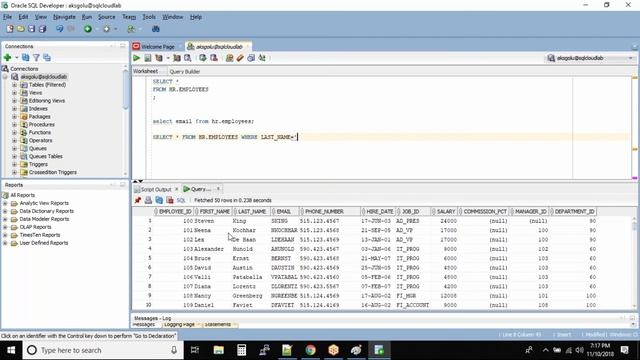
Task: Switch to the Script Output tab
Action: tap(156, 189)
